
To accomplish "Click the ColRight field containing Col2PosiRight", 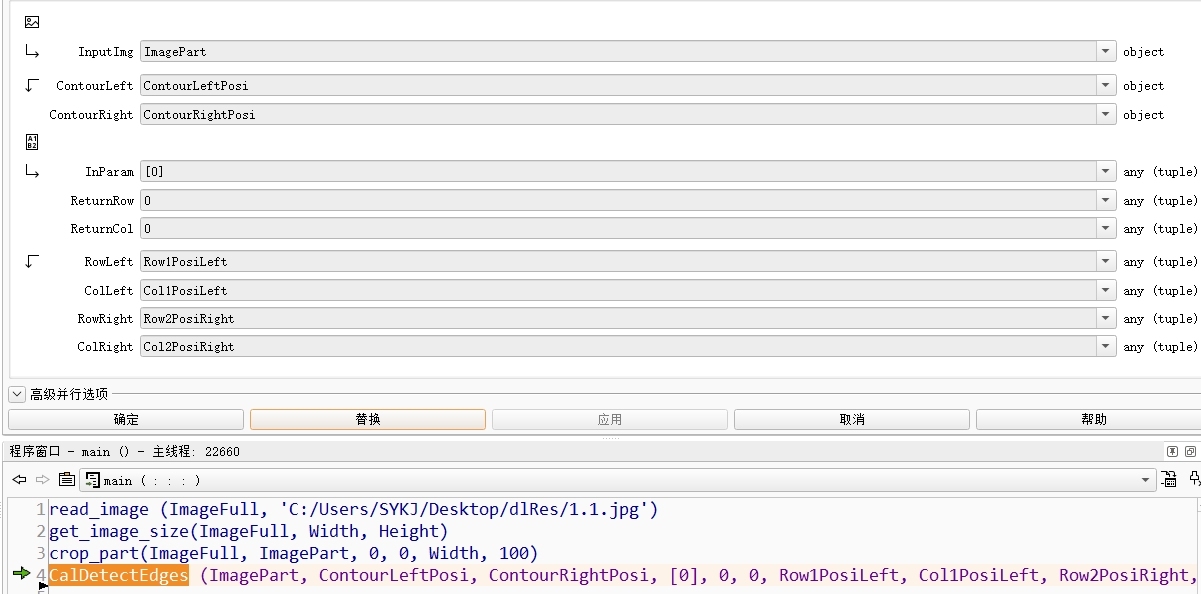I will 618,347.
